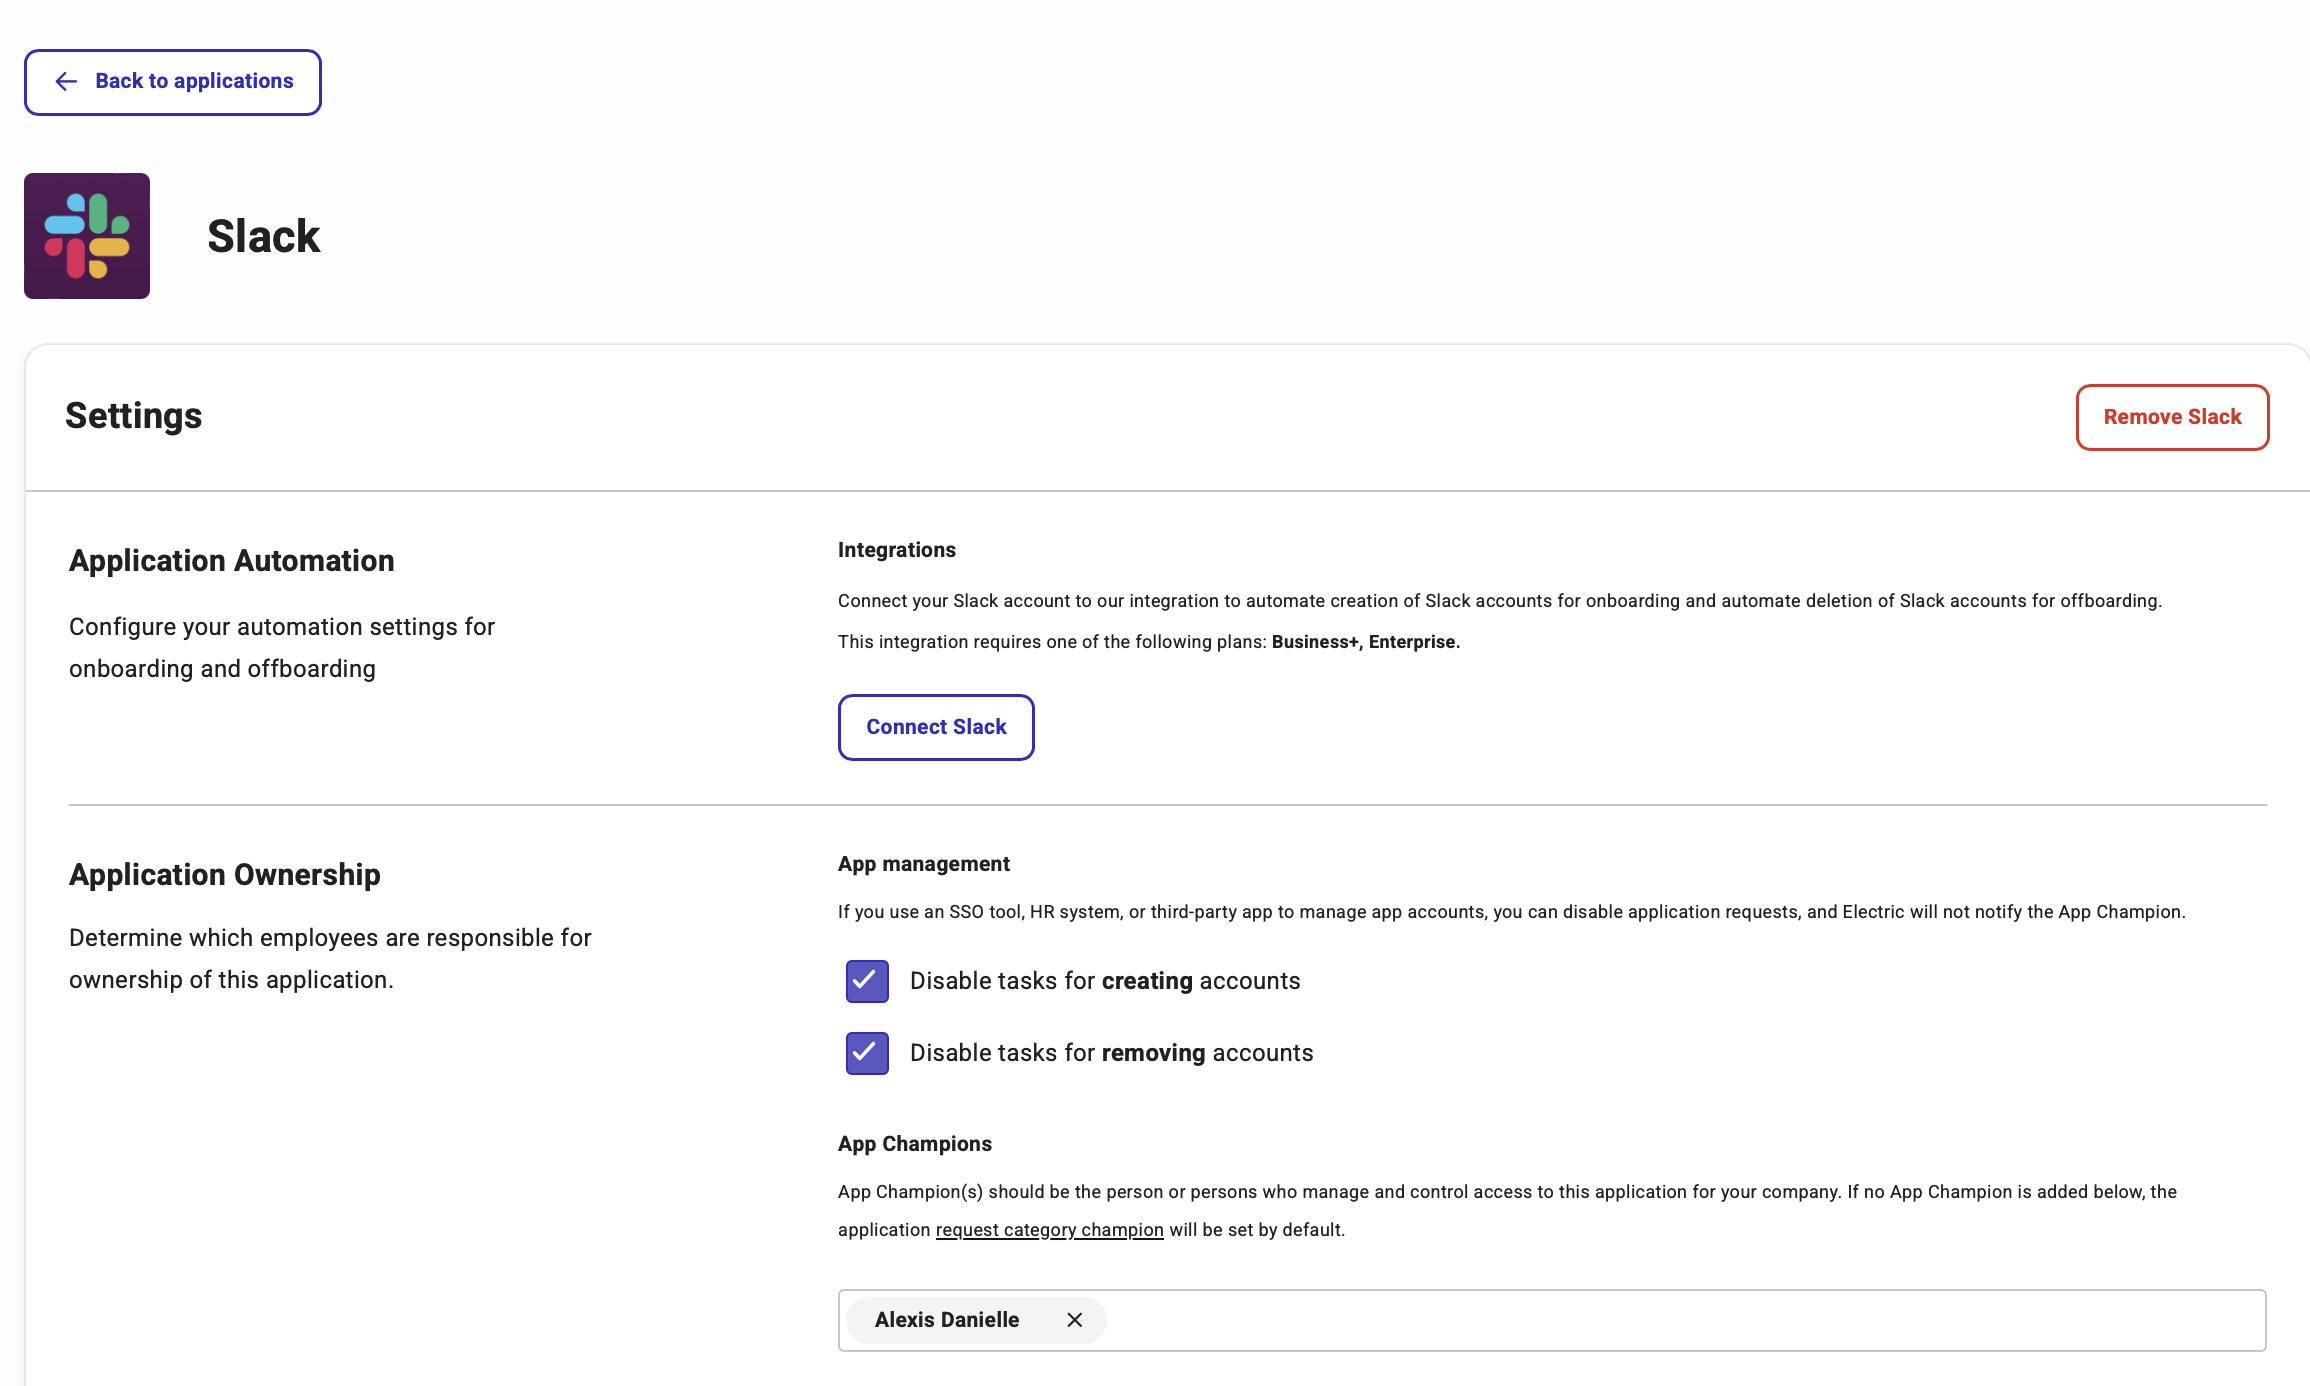Click the Settings section heading
This screenshot has width=2310, height=1386.
click(x=133, y=416)
